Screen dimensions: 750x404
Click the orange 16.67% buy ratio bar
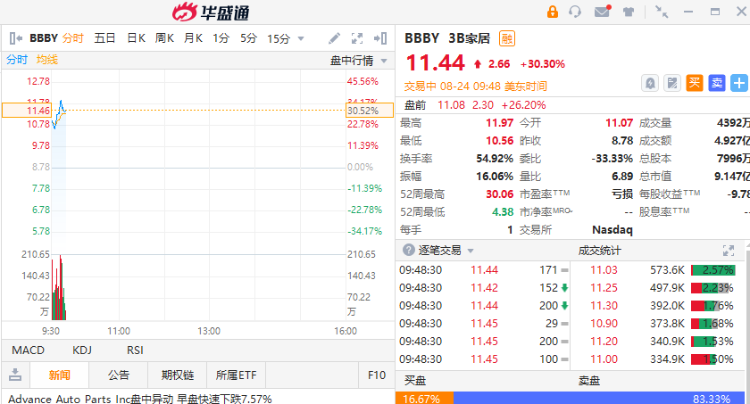(x=424, y=399)
